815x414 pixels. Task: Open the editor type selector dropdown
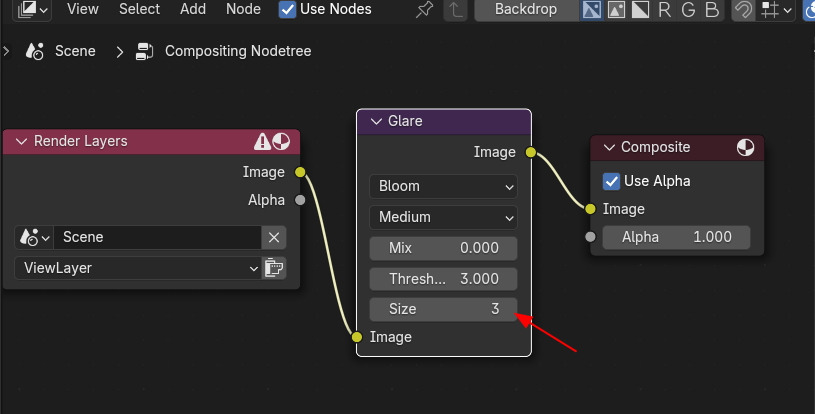[32, 9]
